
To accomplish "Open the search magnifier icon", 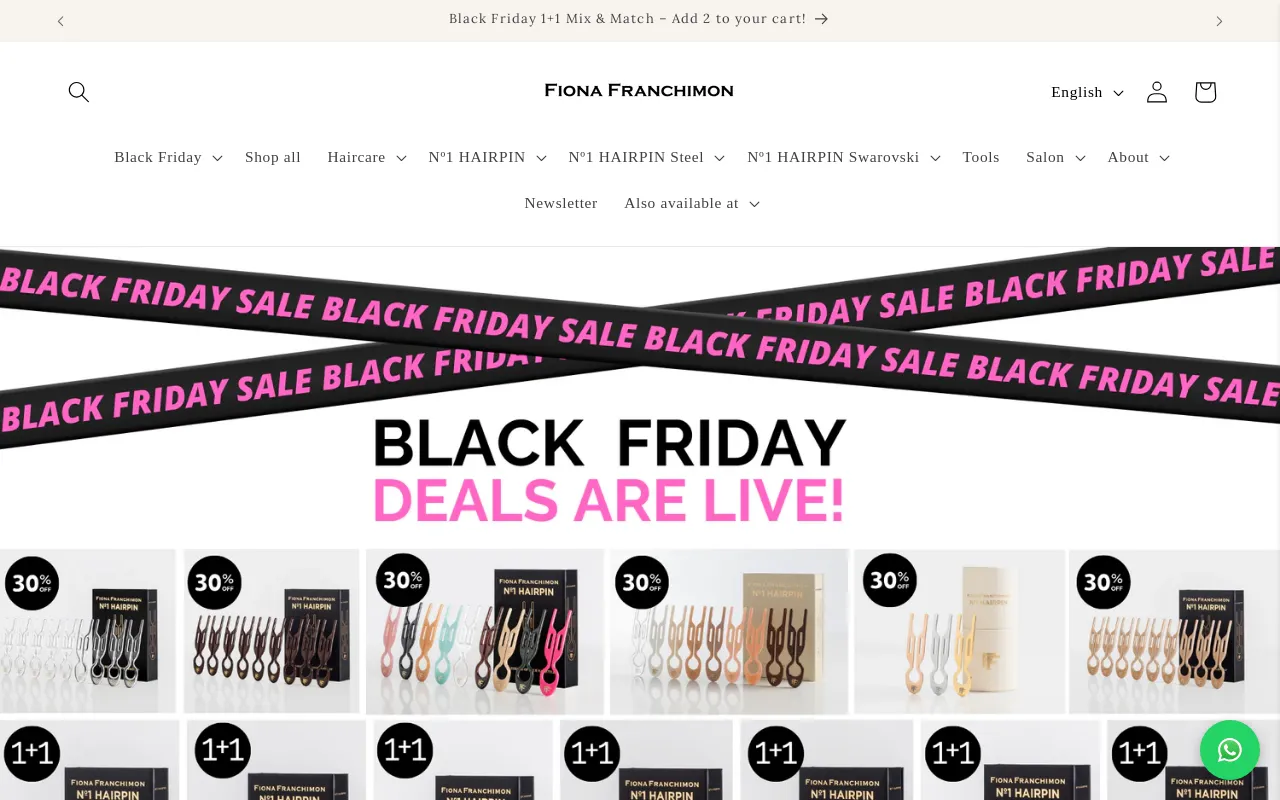I will click(x=79, y=92).
